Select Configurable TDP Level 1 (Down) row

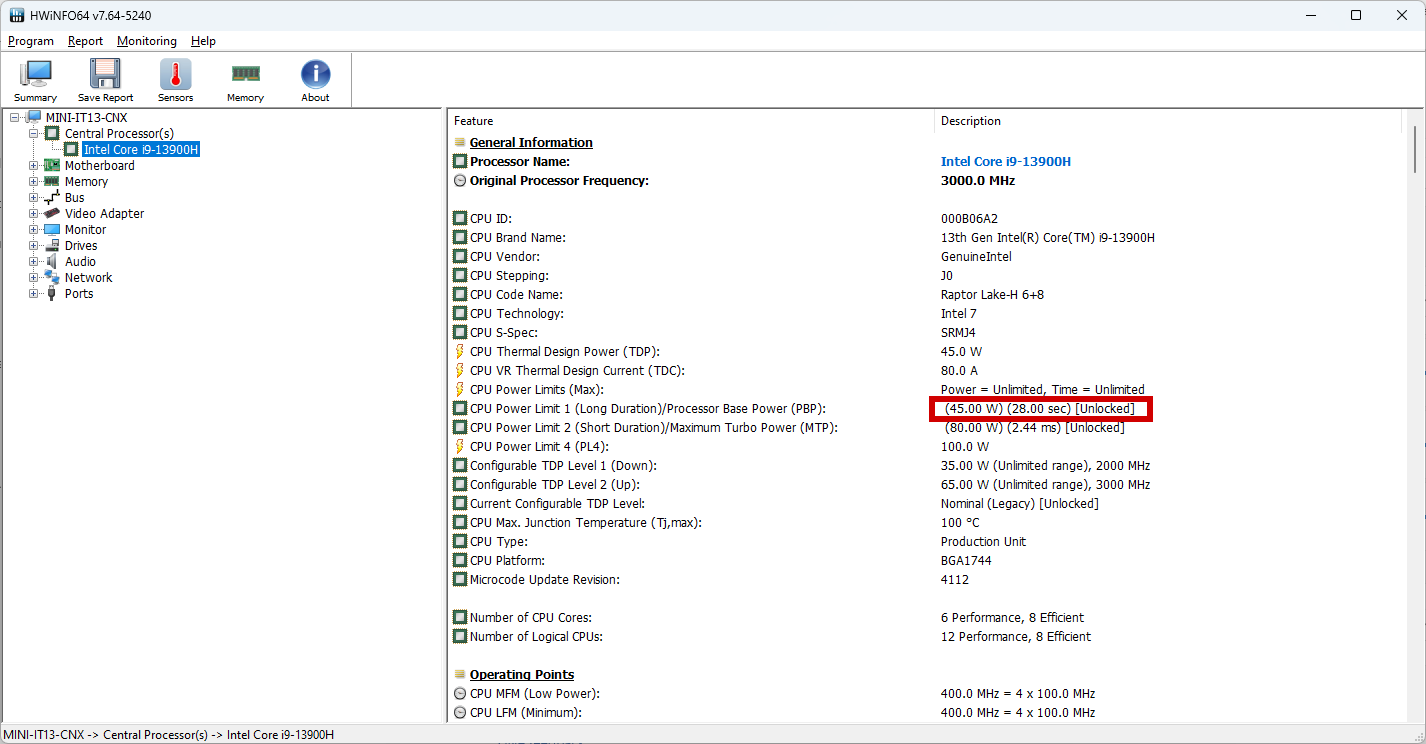pyautogui.click(x=925, y=466)
